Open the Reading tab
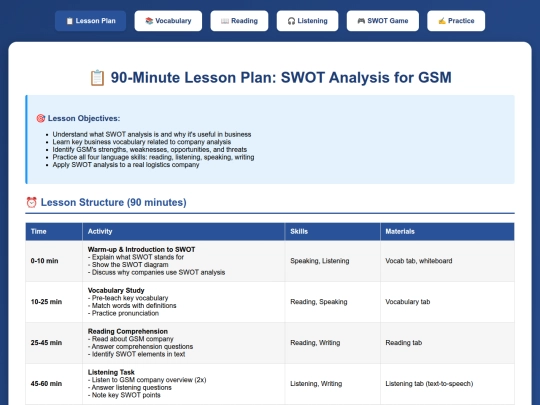 click(x=239, y=21)
